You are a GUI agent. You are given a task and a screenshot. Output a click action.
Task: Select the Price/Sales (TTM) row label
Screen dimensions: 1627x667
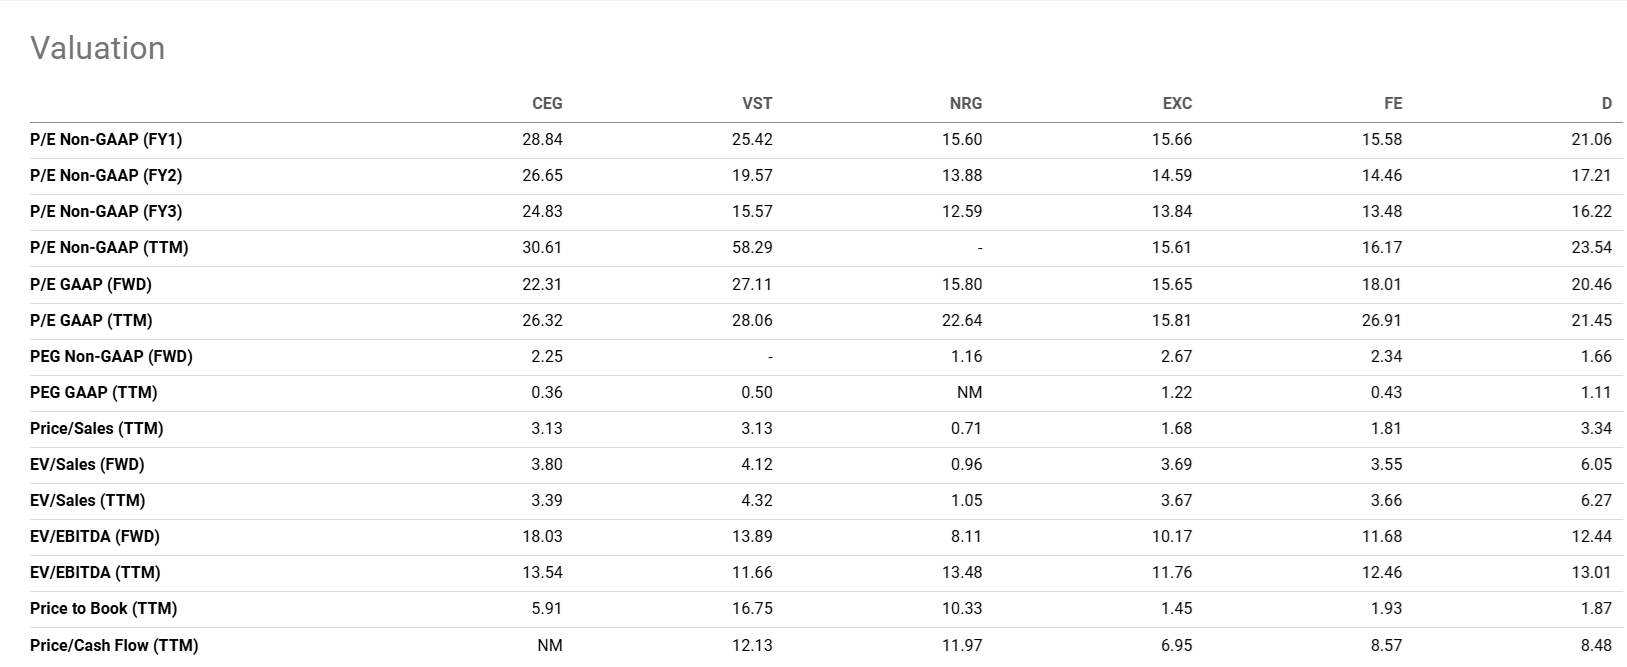(x=96, y=428)
